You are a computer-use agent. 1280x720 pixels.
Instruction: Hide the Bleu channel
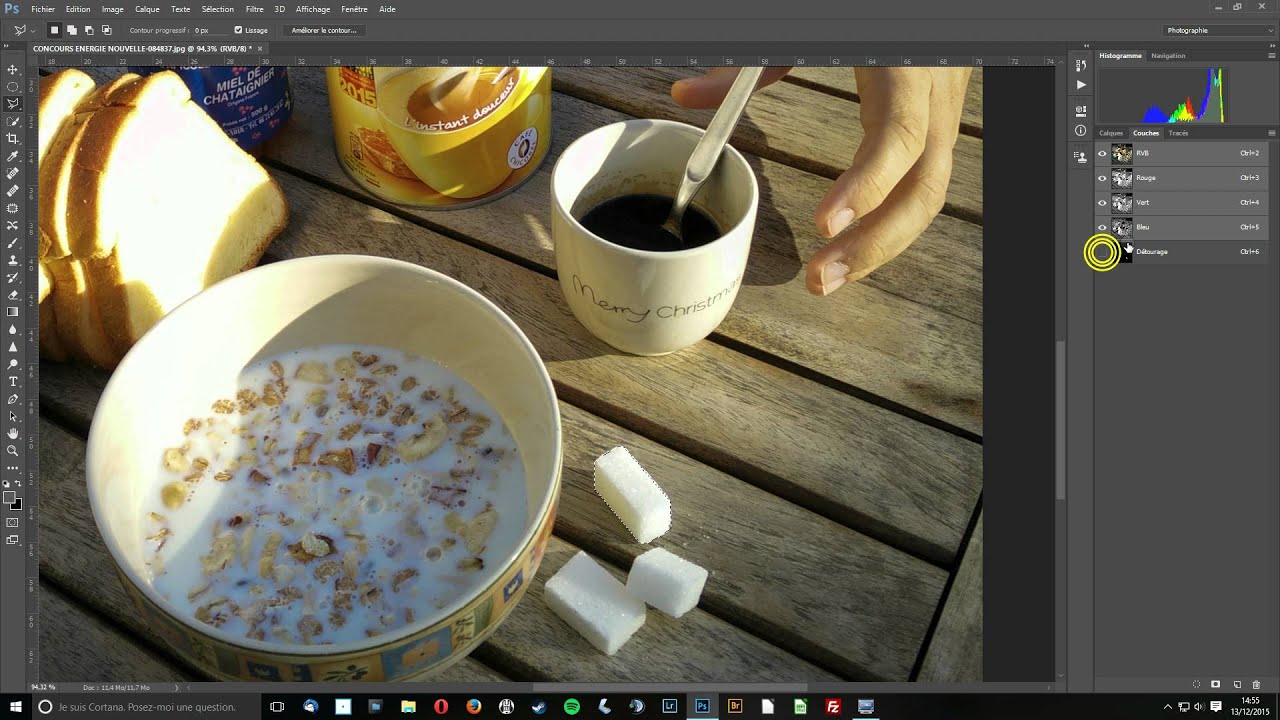1102,227
